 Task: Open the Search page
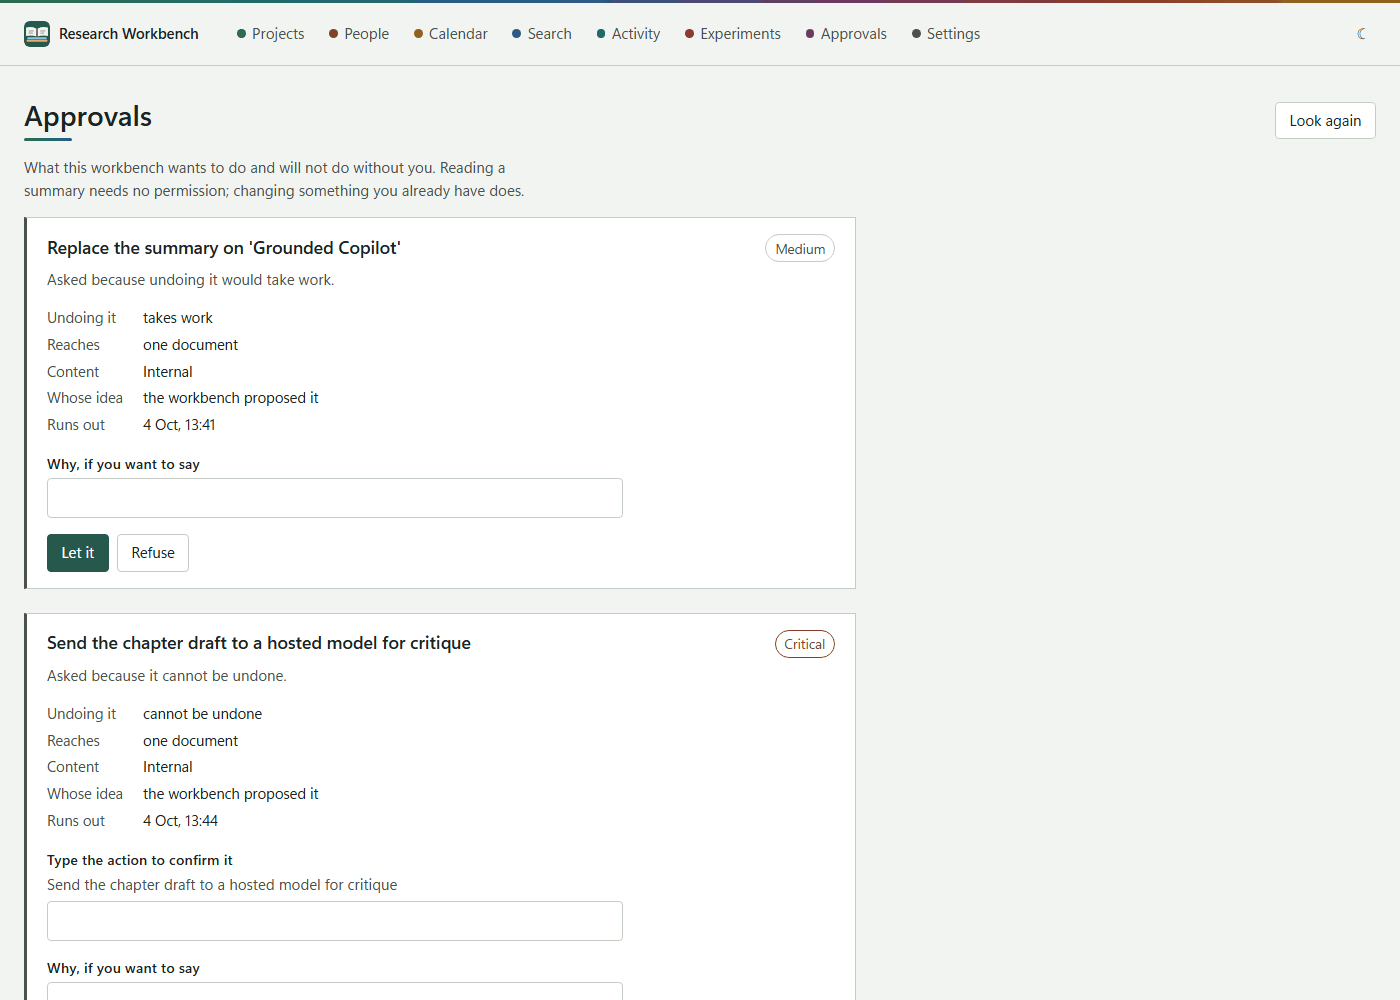(542, 34)
